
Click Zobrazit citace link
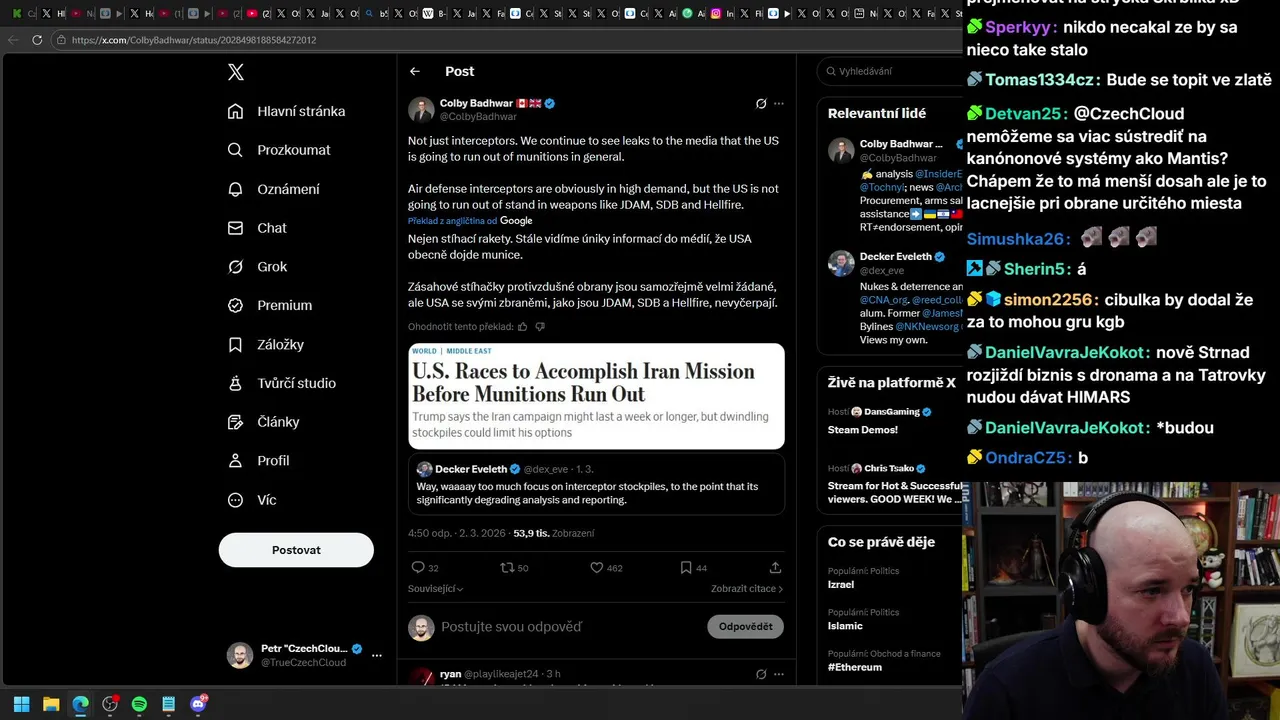pos(747,589)
